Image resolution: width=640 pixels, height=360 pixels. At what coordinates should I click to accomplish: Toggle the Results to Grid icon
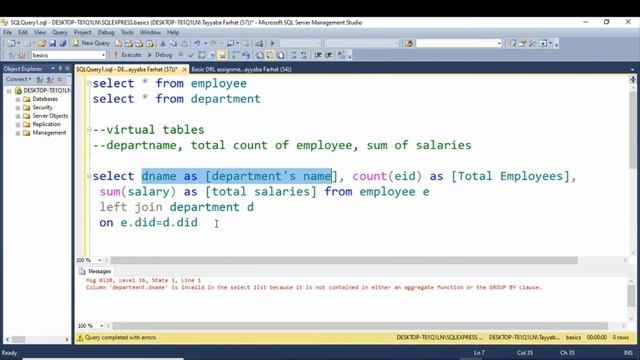[270, 55]
